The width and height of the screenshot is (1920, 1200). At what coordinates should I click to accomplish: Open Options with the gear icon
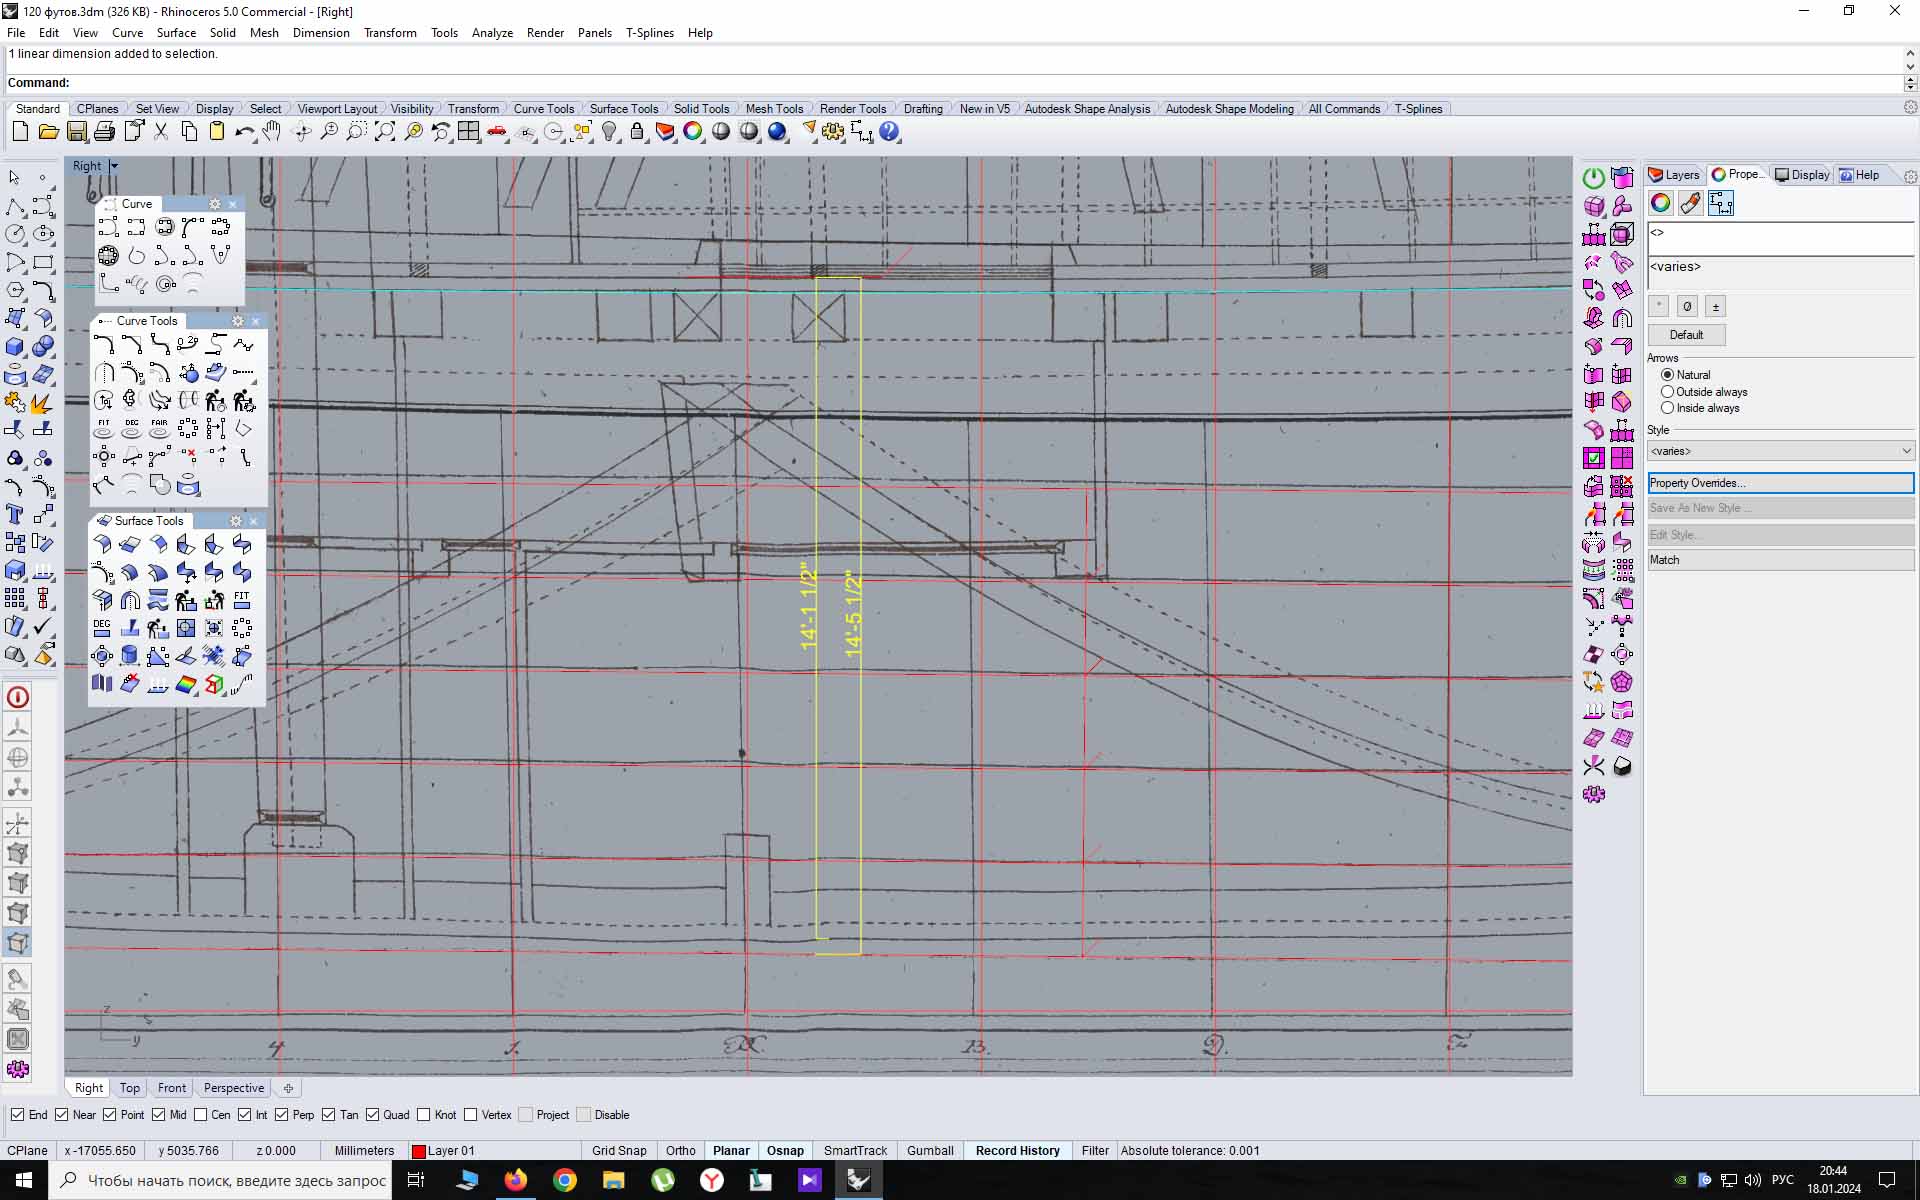coord(833,131)
